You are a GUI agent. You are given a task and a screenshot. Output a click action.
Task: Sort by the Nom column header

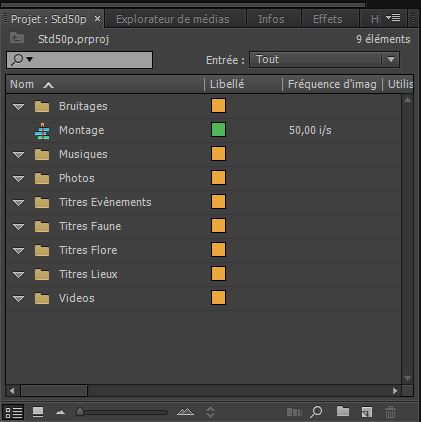click(x=22, y=84)
